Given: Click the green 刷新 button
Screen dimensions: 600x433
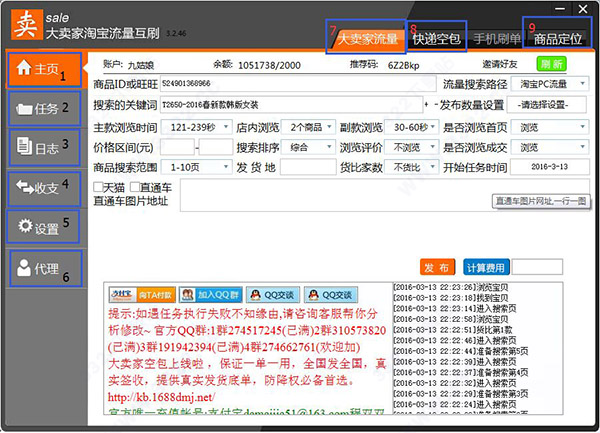Looking at the screenshot, I should [x=551, y=64].
